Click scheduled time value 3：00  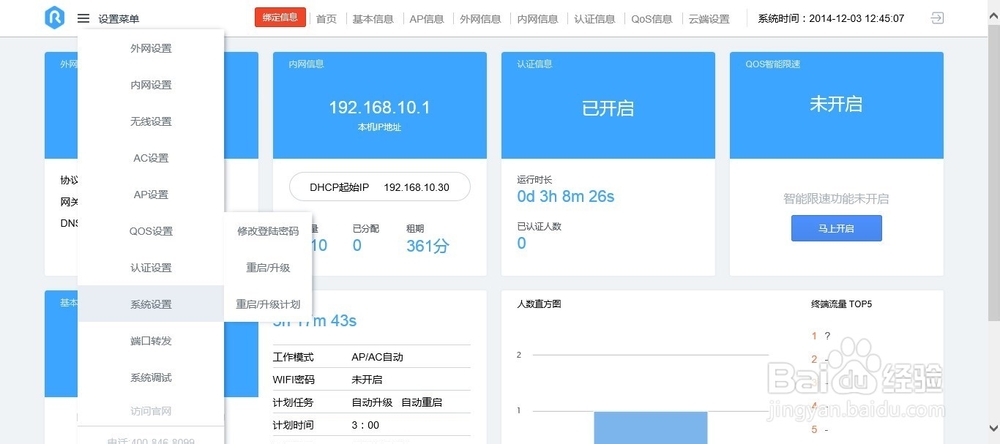[365, 425]
